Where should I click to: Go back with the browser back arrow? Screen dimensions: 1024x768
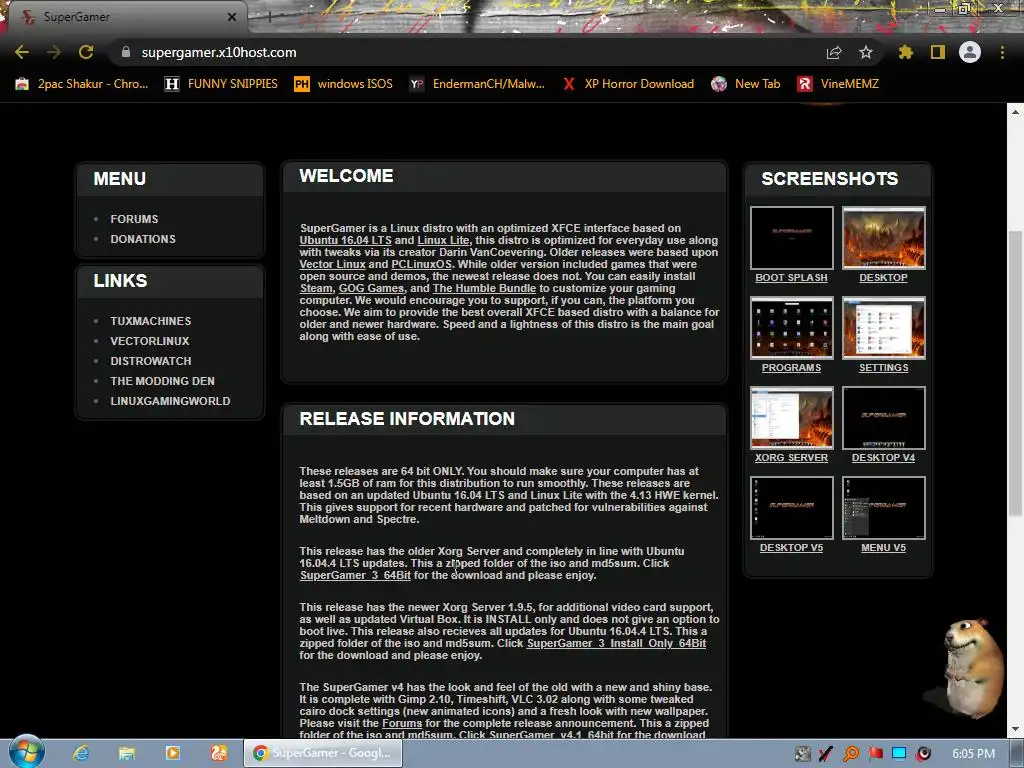(x=22, y=52)
